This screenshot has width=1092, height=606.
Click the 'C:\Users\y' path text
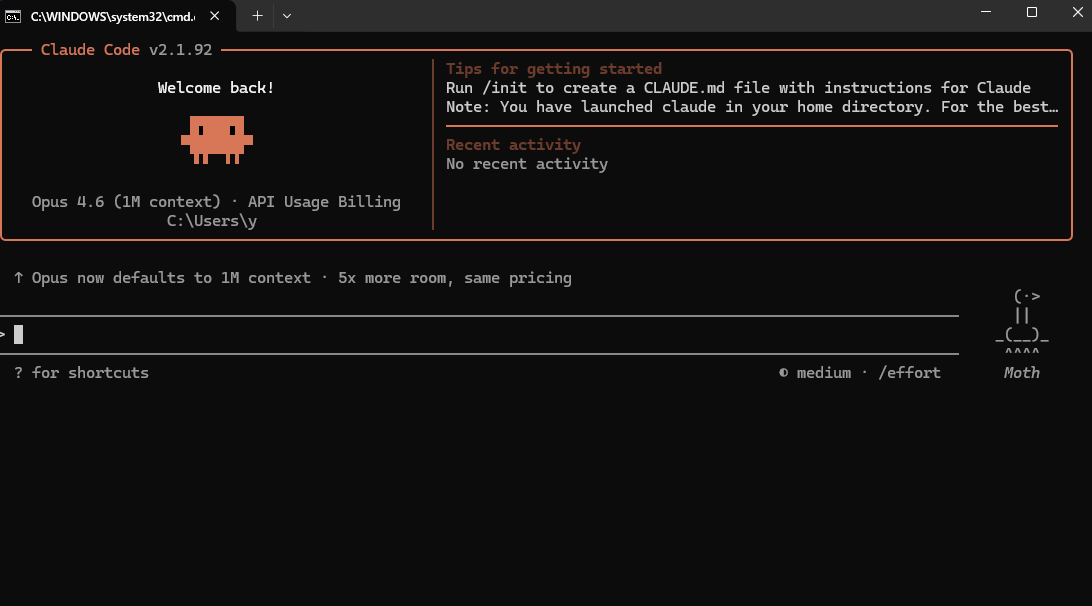pyautogui.click(x=212, y=221)
